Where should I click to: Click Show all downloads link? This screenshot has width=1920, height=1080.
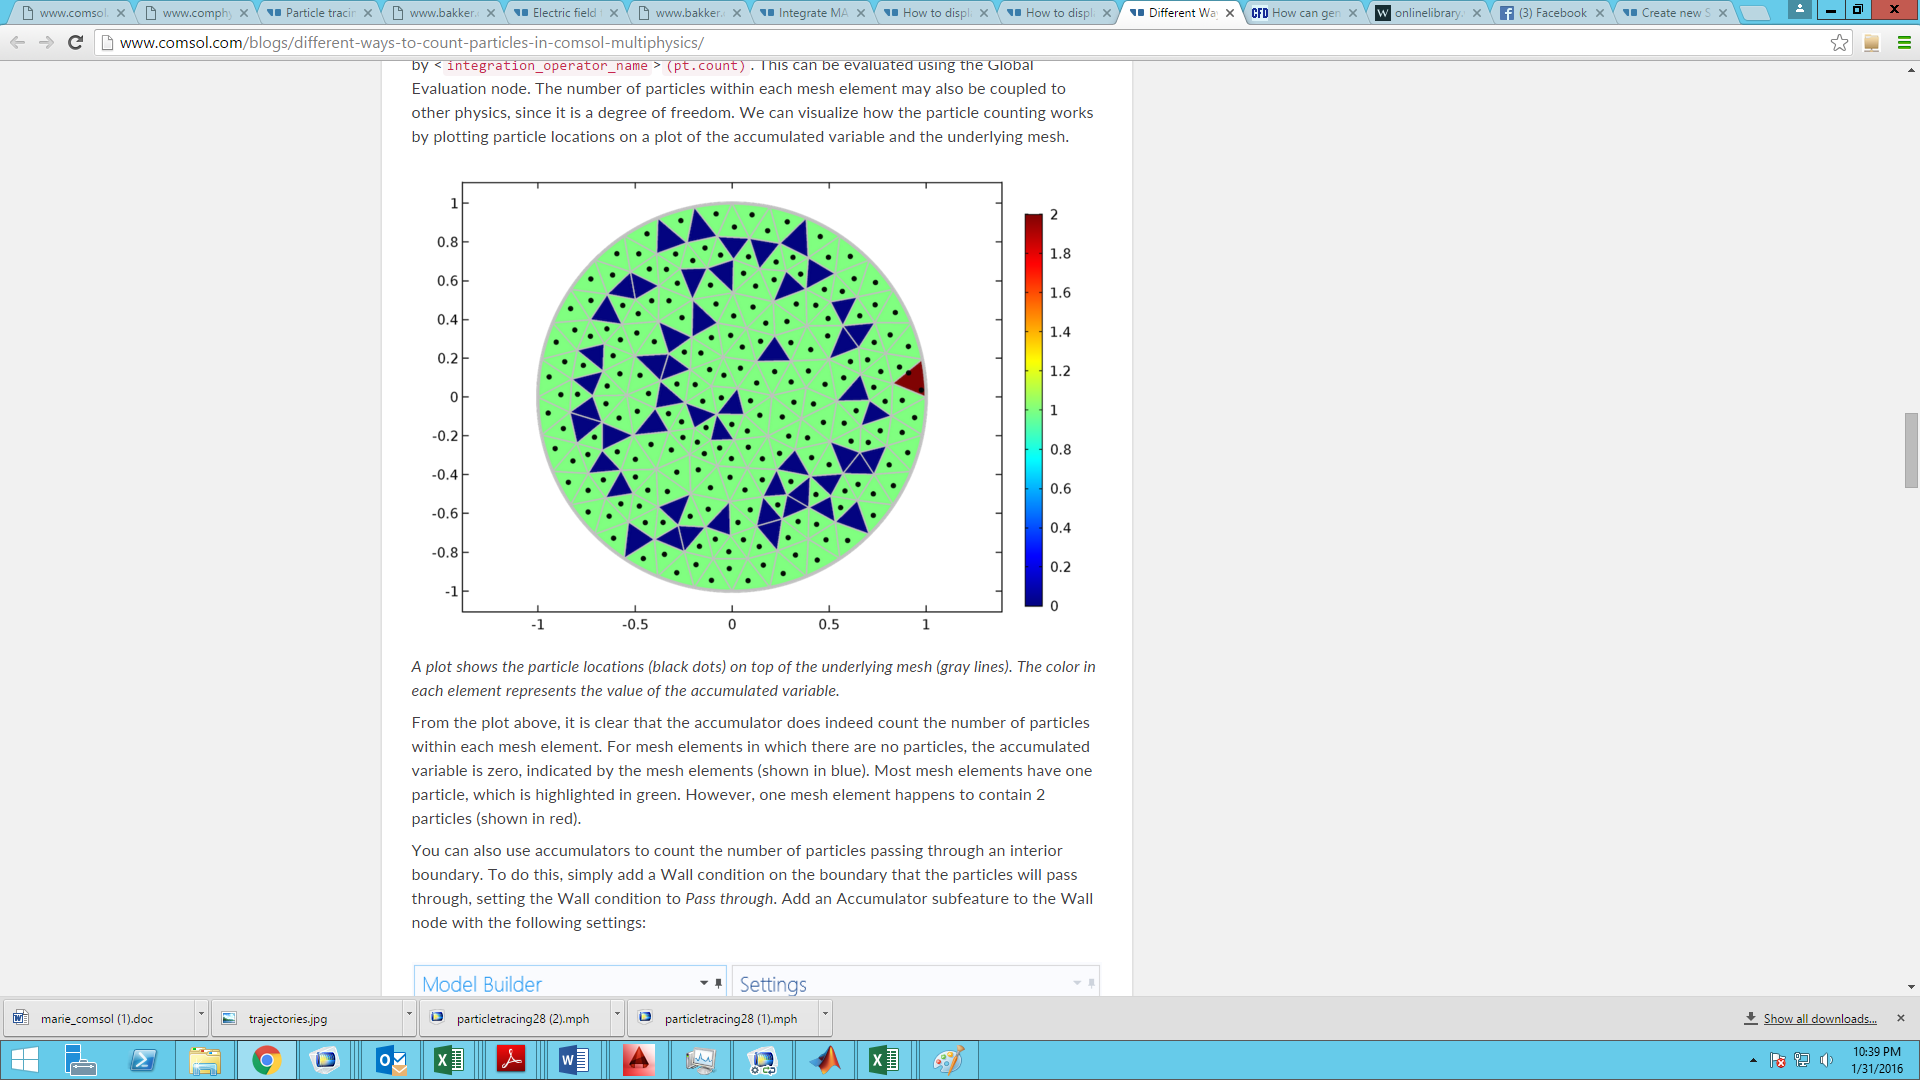[1819, 1019]
